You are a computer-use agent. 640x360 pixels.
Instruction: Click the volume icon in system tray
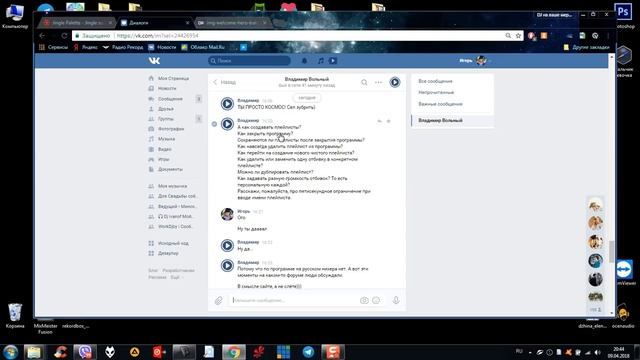click(x=598, y=352)
